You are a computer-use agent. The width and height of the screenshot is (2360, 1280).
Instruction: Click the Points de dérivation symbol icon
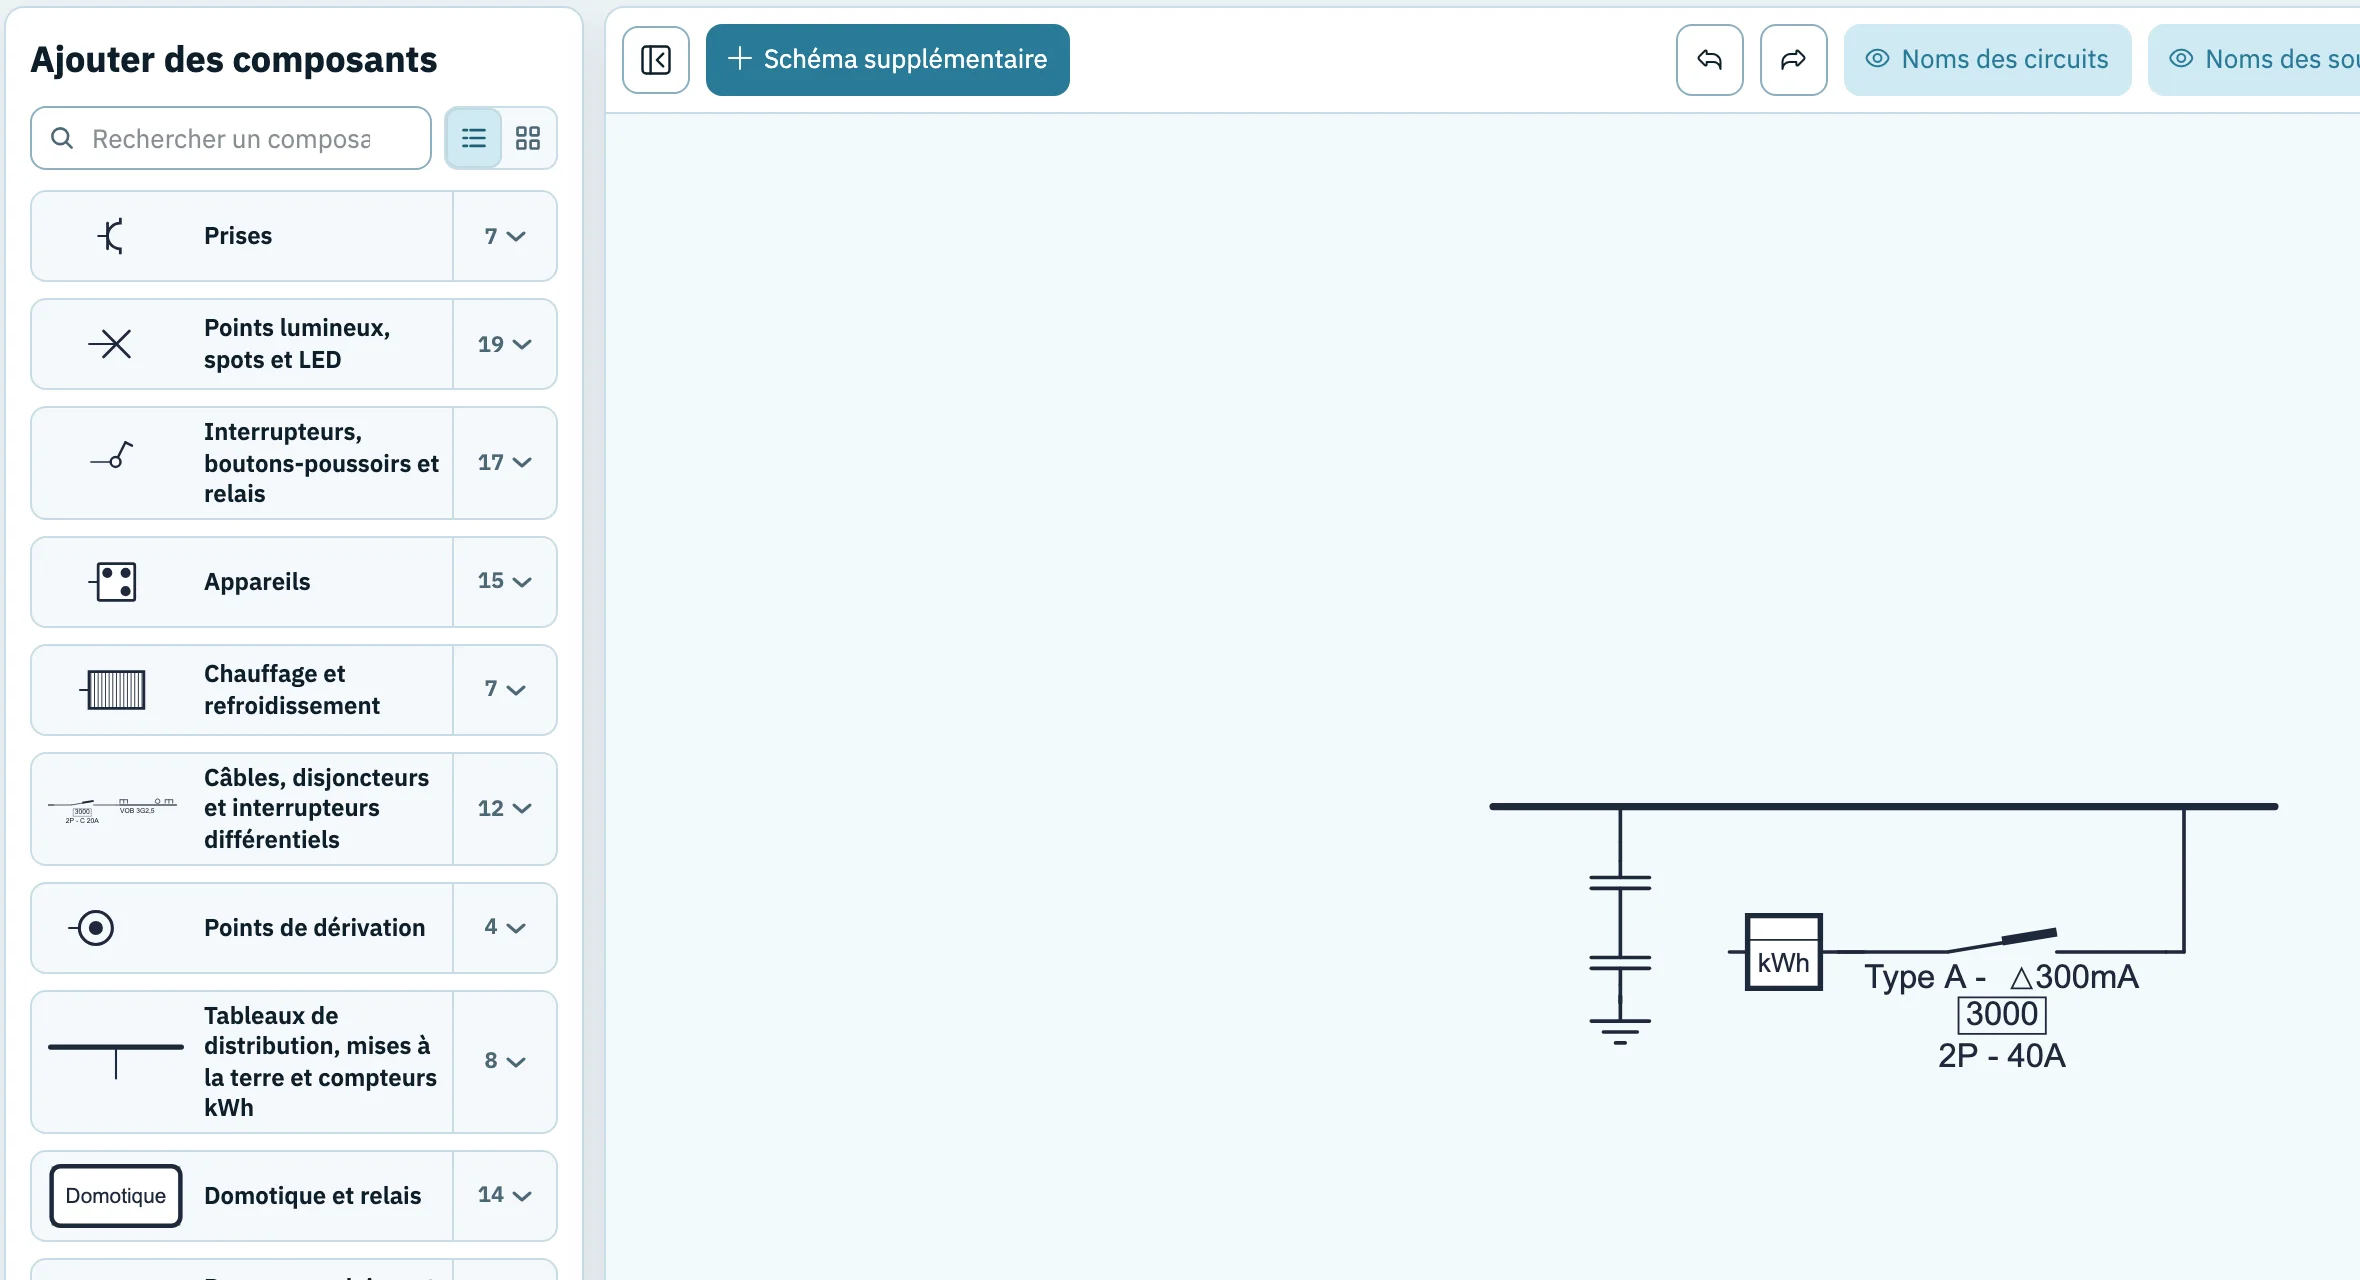(92, 928)
